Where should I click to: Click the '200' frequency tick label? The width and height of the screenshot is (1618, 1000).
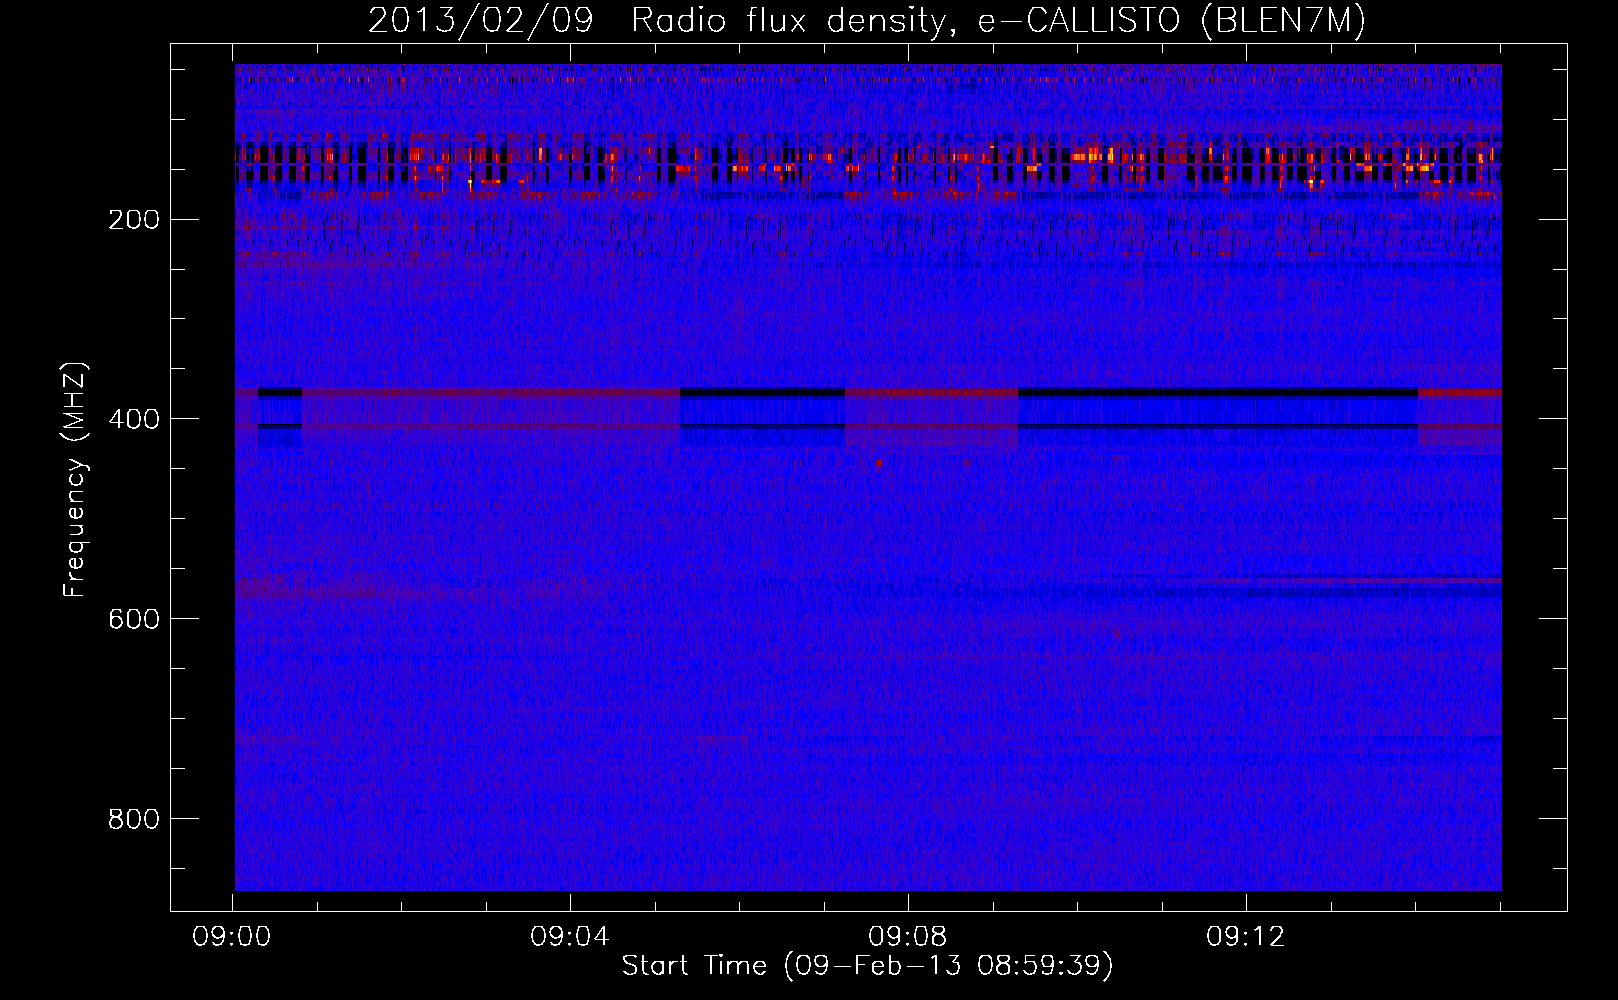tap(134, 220)
